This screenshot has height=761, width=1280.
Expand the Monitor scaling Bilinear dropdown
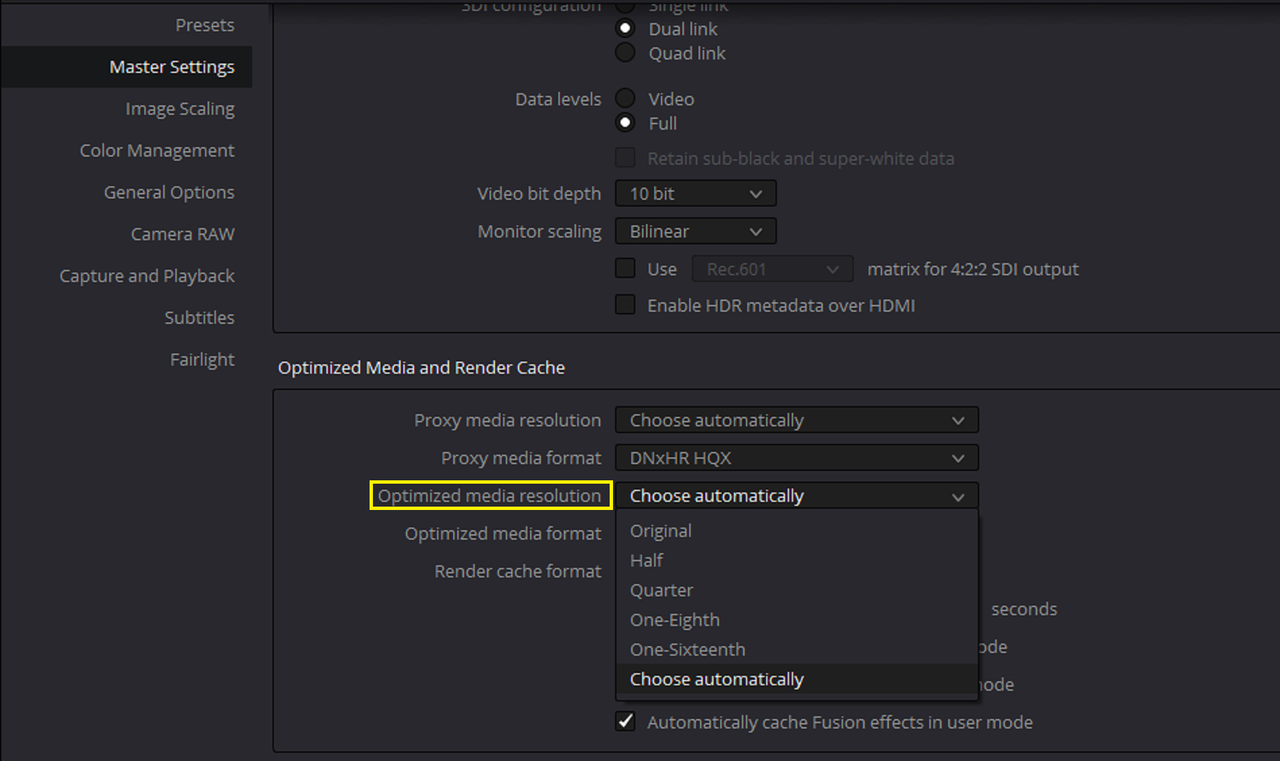coord(696,232)
